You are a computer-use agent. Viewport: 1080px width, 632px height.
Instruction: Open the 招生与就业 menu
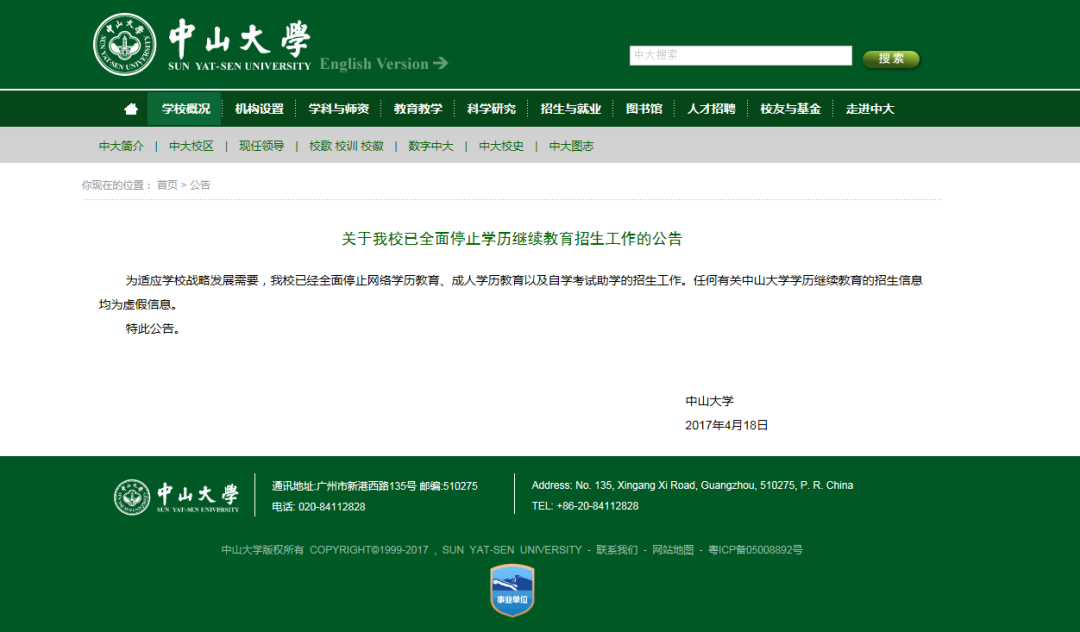click(x=570, y=109)
